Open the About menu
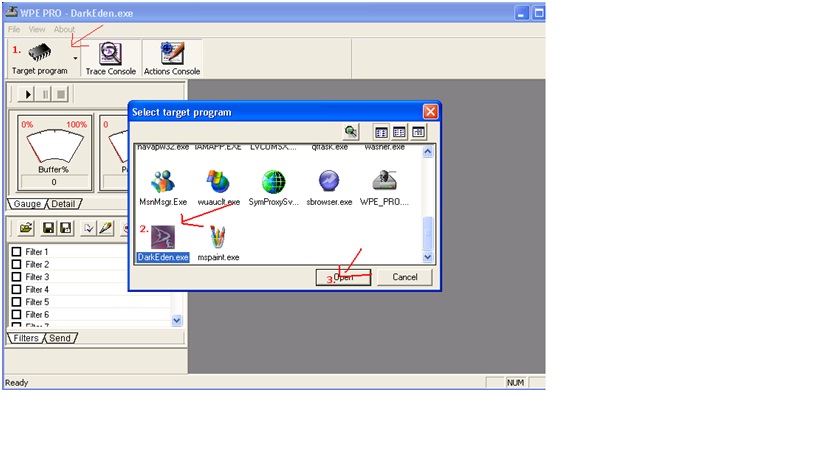Viewport: 819px width, 460px height. pos(64,29)
